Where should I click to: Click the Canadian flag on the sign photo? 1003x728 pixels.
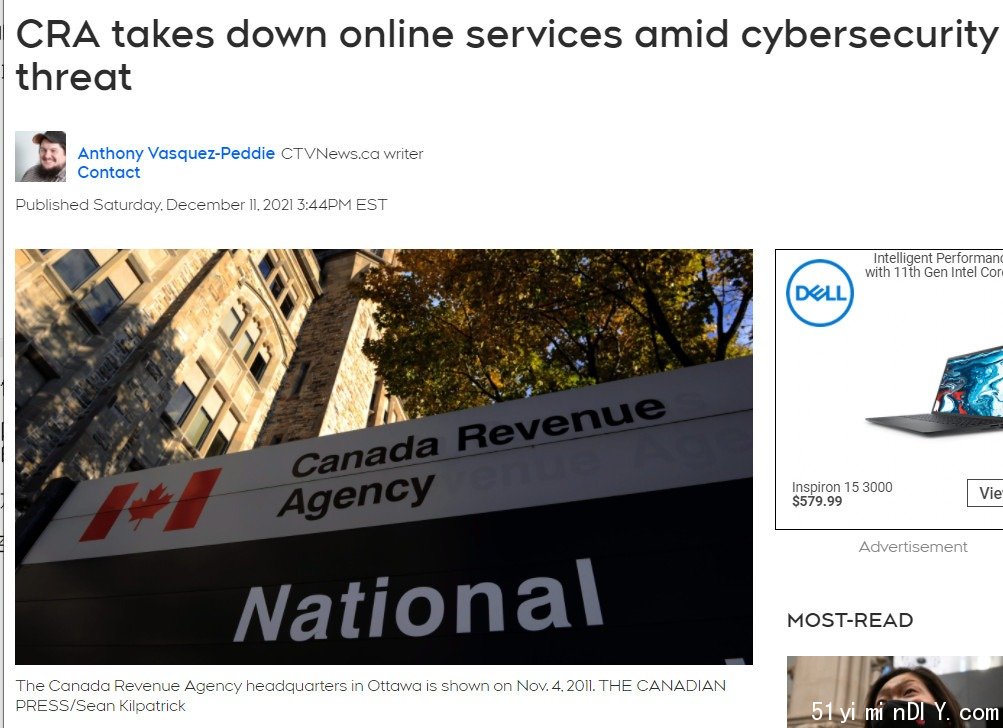pos(151,505)
